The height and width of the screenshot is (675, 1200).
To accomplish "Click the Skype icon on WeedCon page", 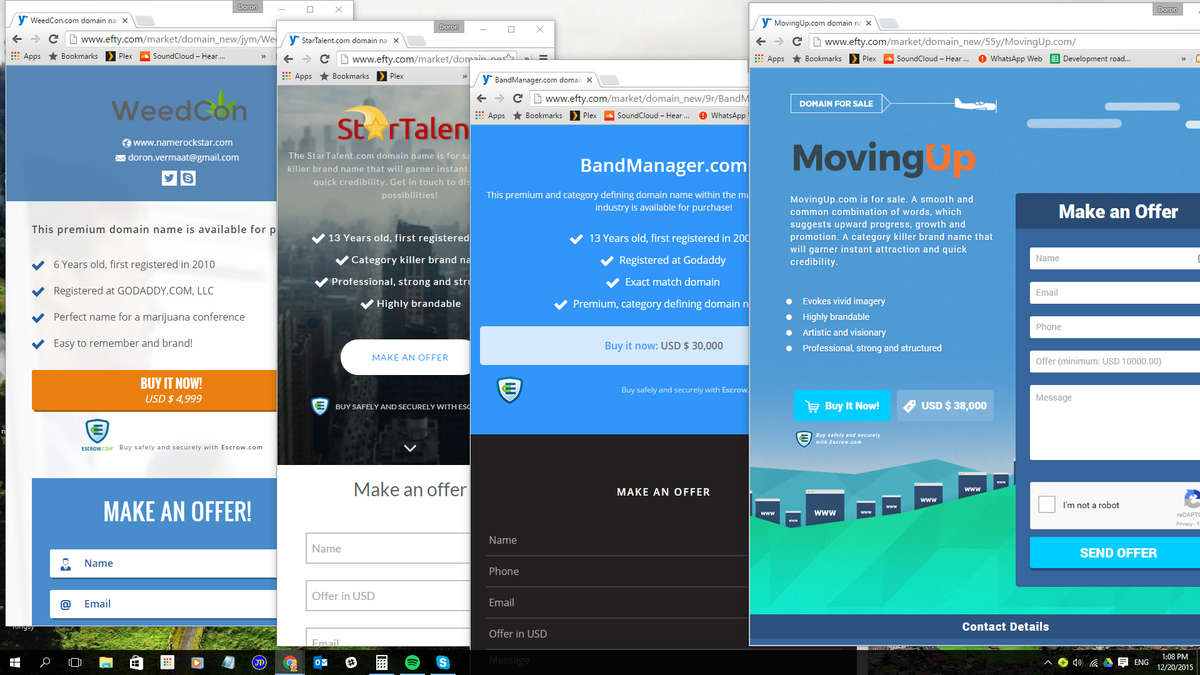I will (x=188, y=178).
